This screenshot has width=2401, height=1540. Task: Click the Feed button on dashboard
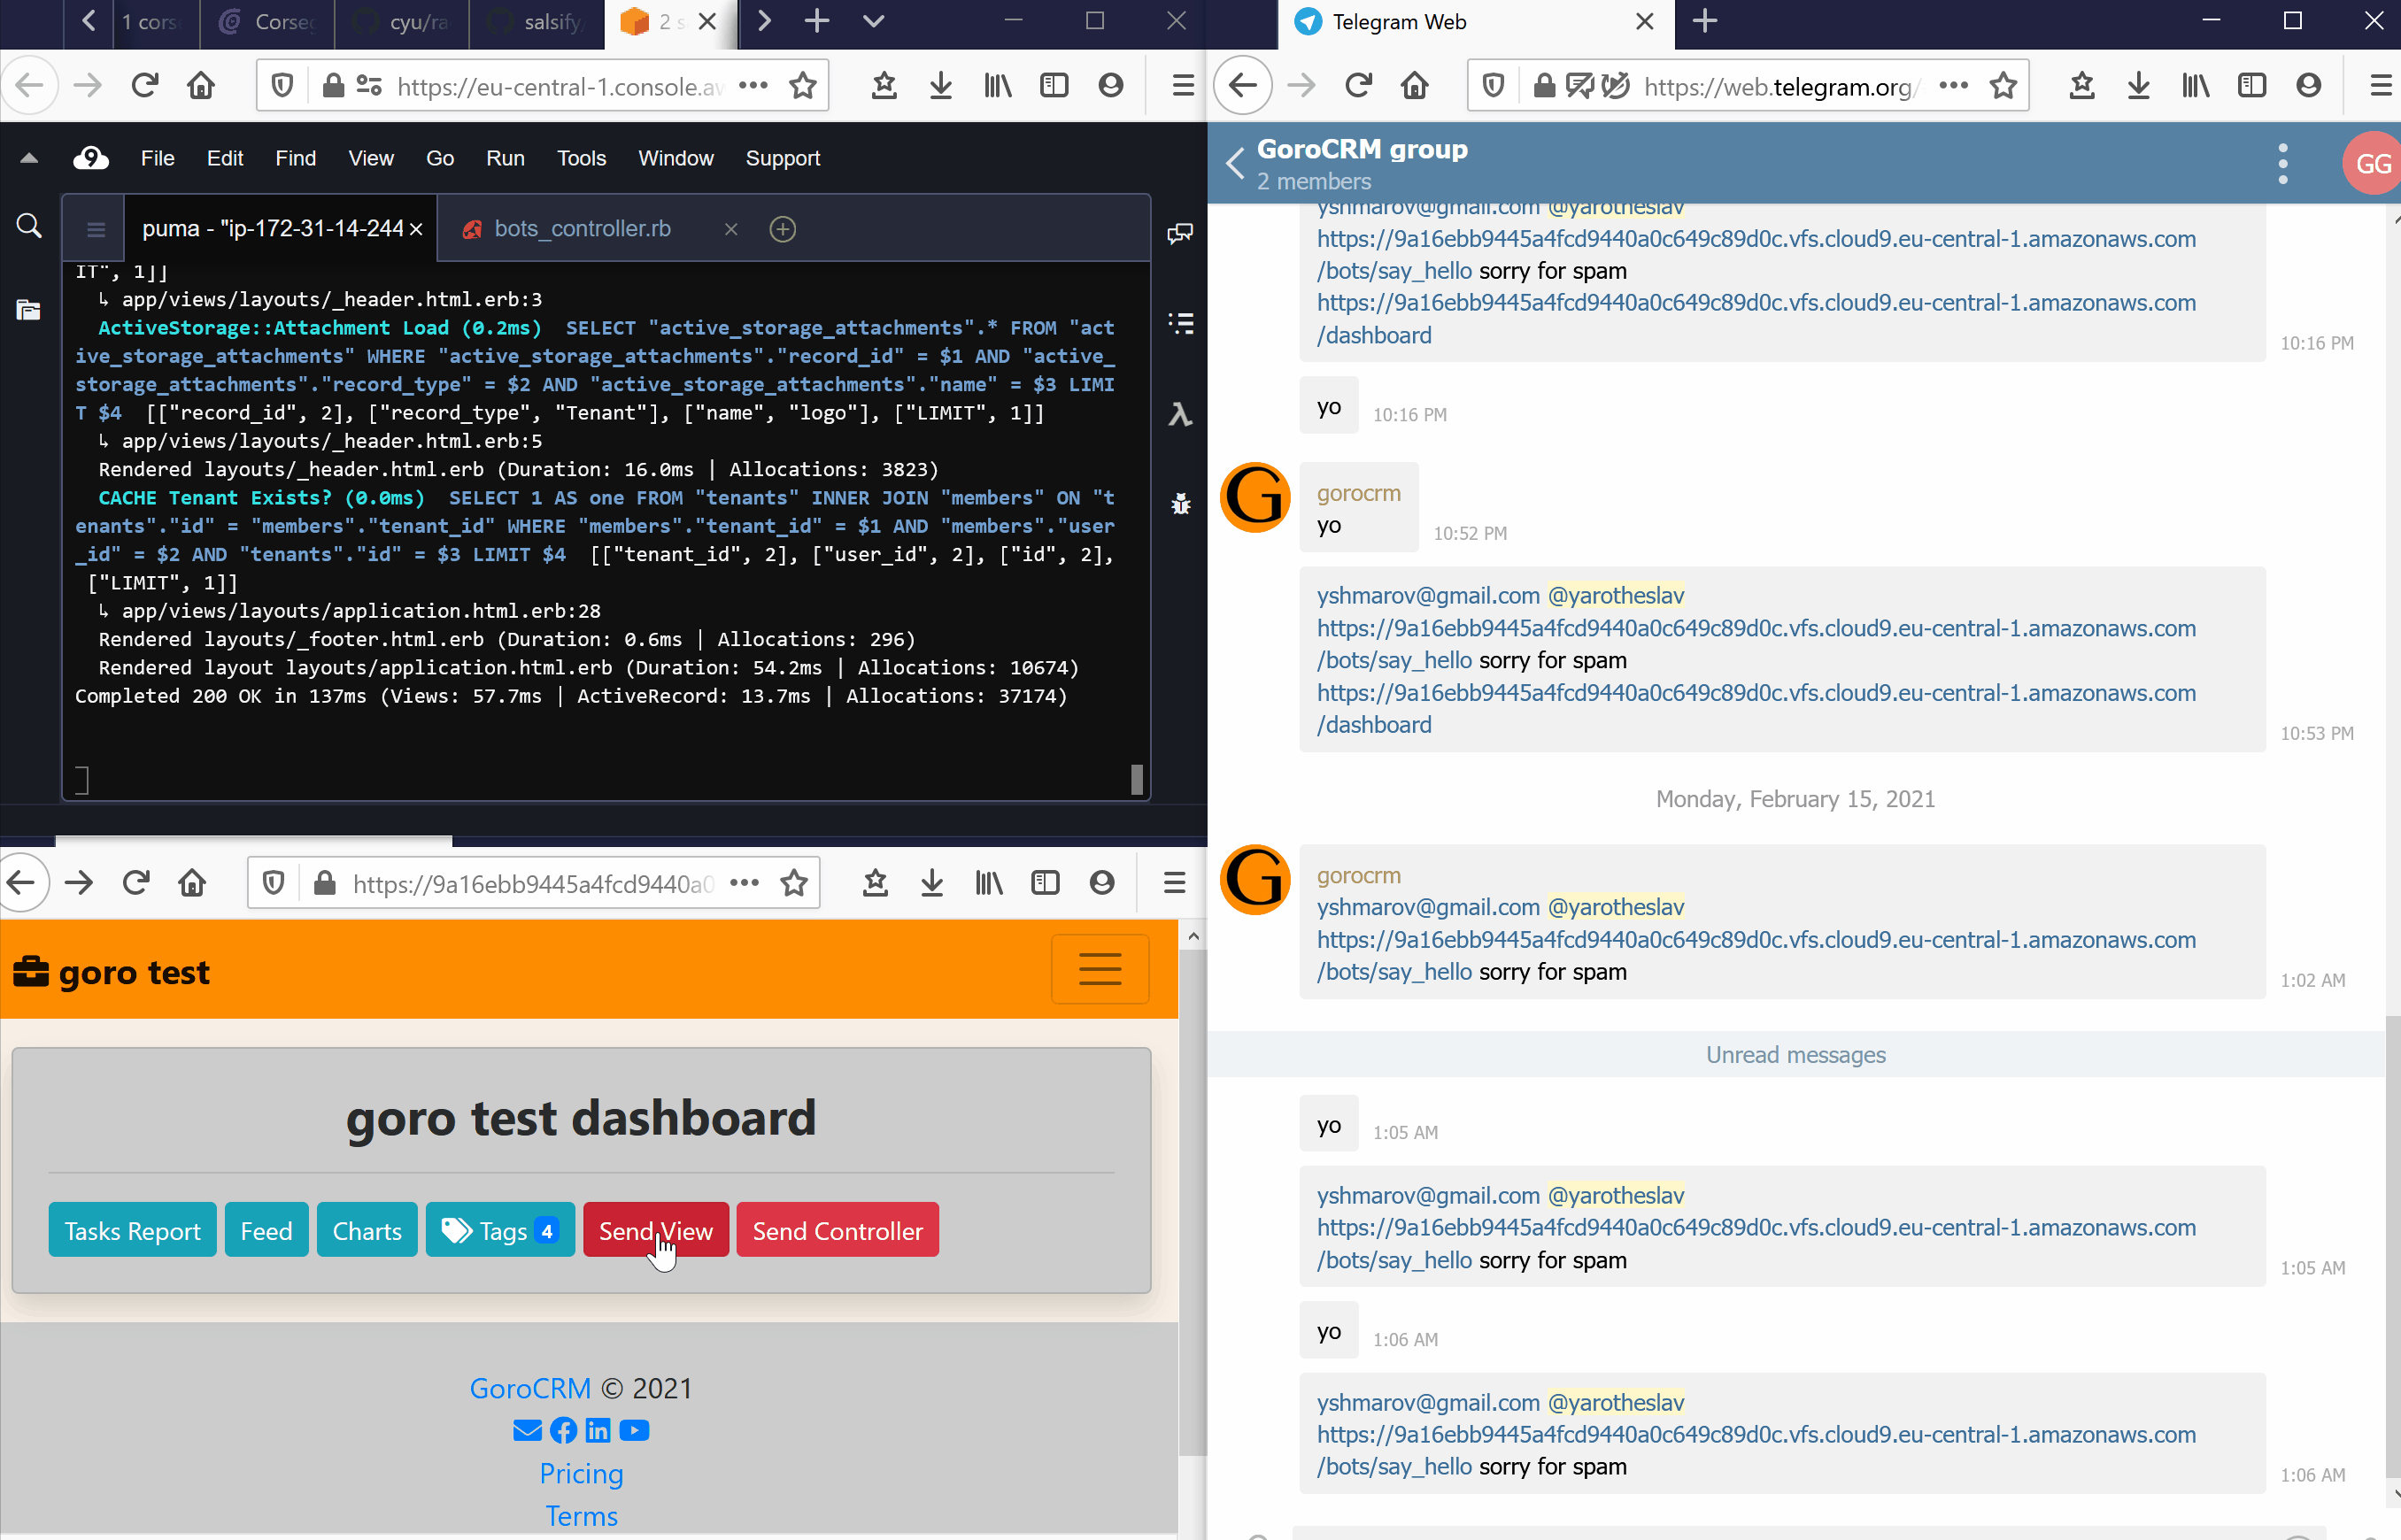pyautogui.click(x=266, y=1232)
